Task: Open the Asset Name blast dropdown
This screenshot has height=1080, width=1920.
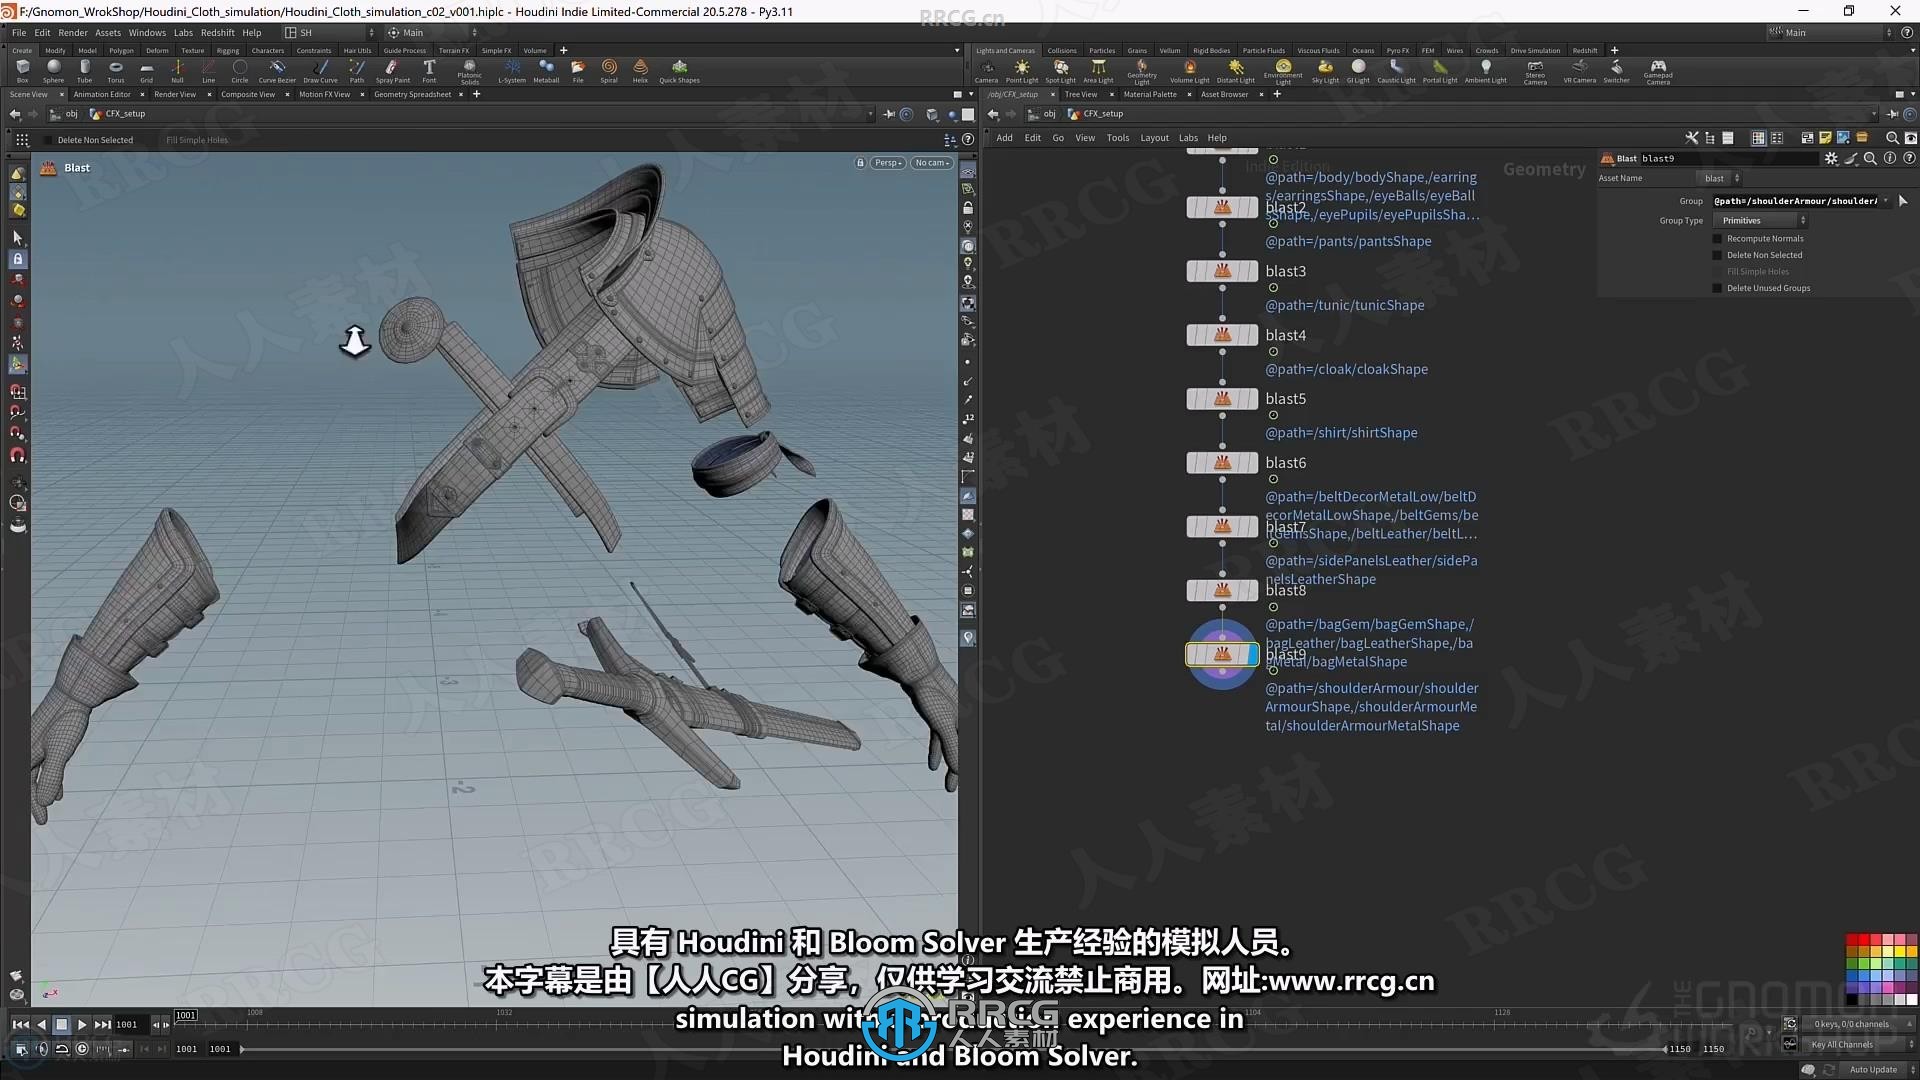Action: [x=1721, y=178]
